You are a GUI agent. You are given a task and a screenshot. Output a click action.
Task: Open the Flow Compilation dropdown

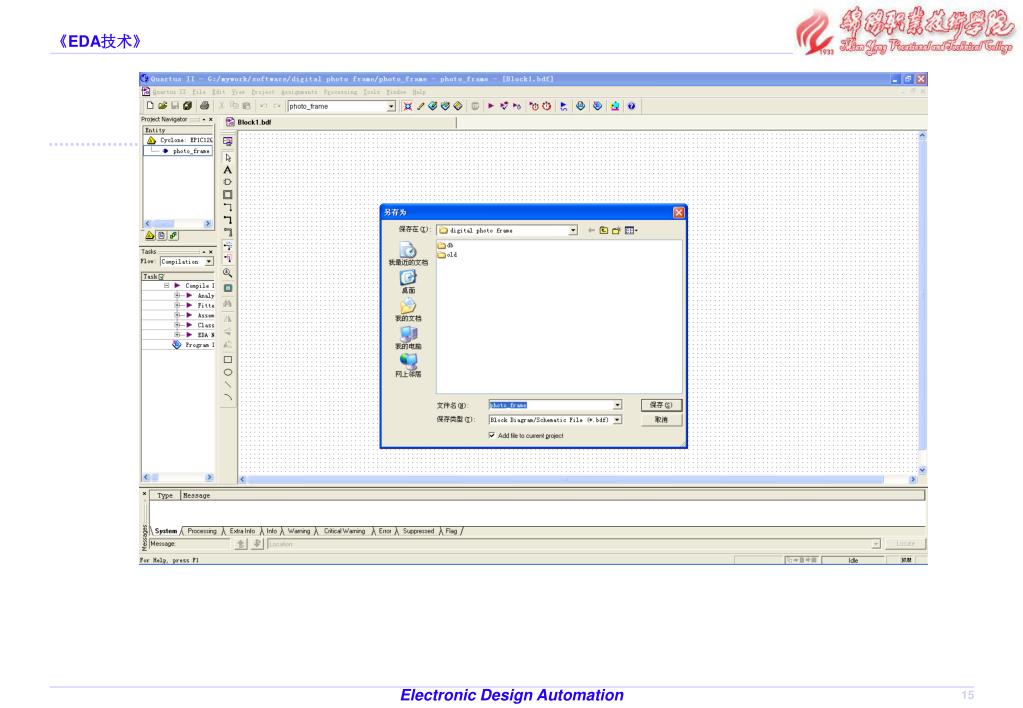pos(209,262)
